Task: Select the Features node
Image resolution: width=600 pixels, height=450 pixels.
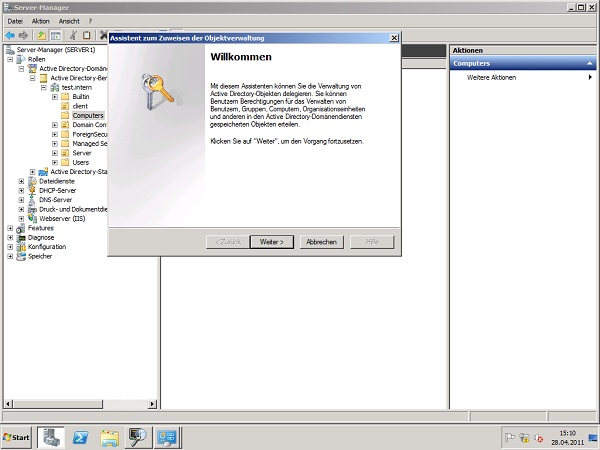Action: (41, 228)
